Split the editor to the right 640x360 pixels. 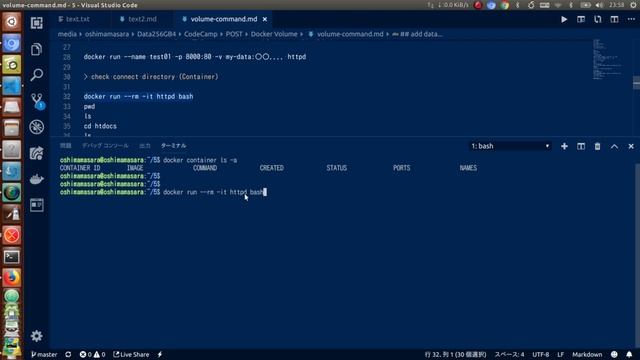[614, 19]
